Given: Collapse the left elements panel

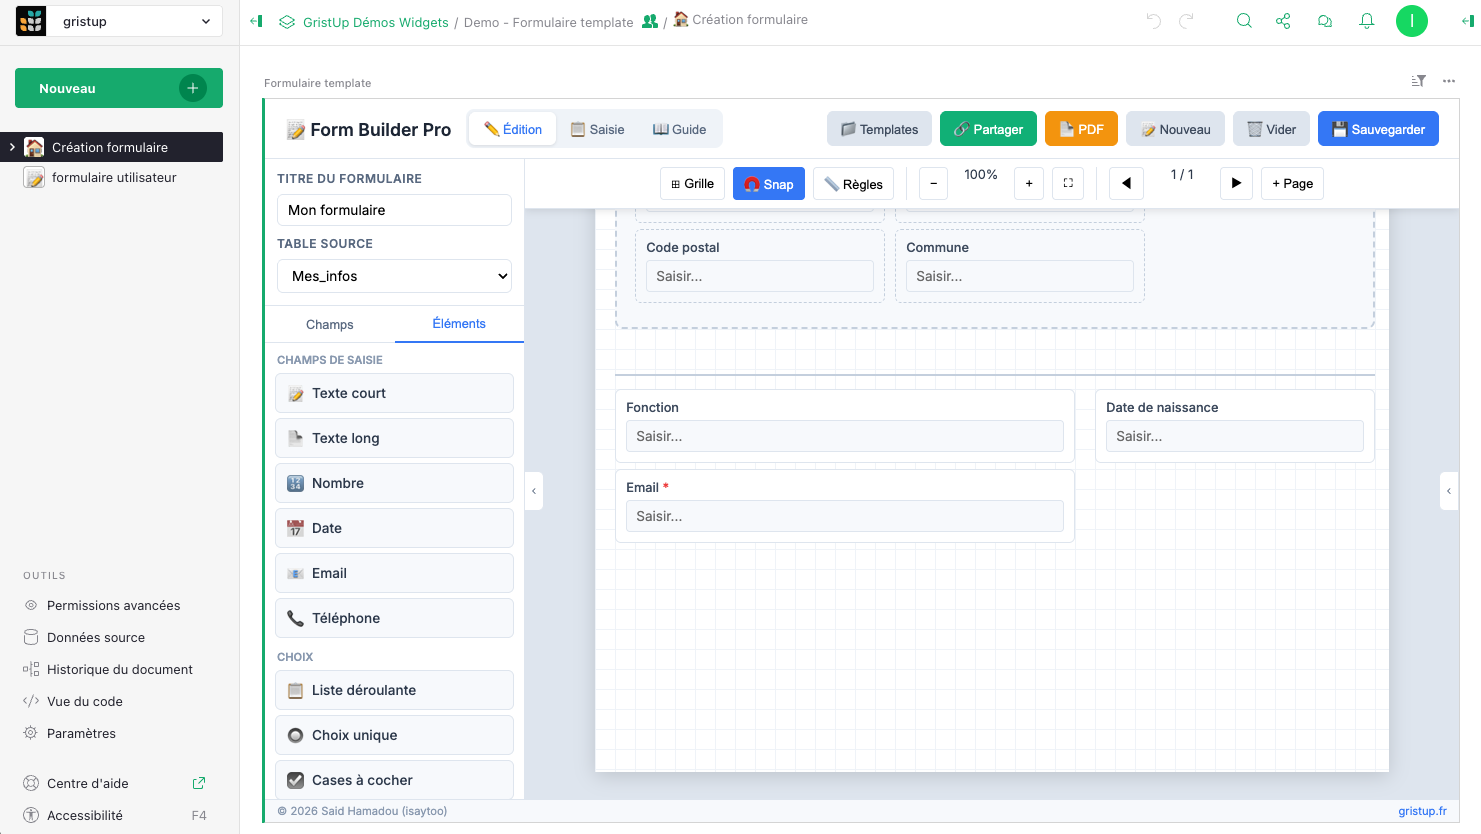Looking at the screenshot, I should click(x=534, y=491).
